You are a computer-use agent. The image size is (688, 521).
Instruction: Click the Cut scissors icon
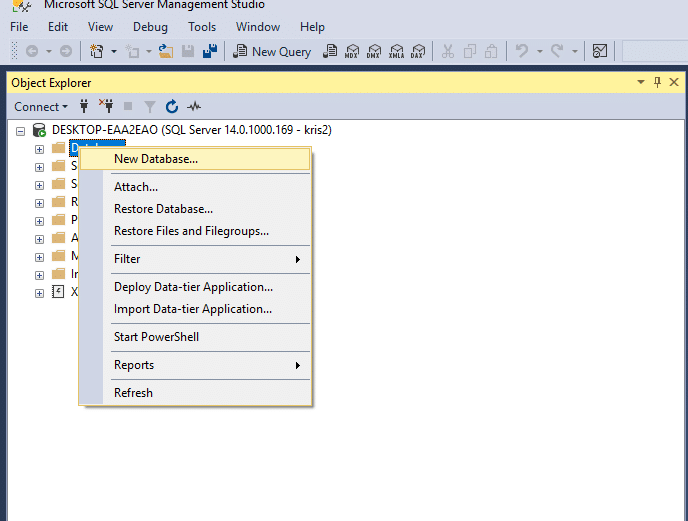click(448, 52)
